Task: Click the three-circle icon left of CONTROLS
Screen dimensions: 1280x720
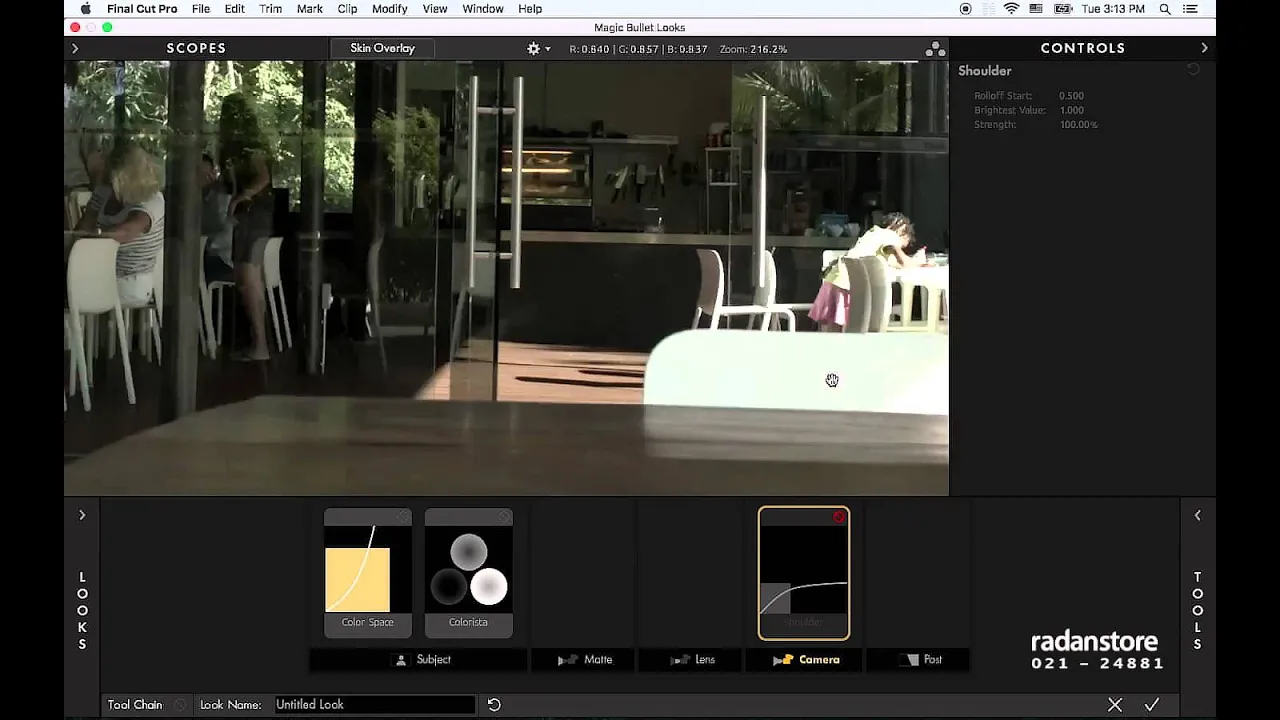Action: [935, 49]
